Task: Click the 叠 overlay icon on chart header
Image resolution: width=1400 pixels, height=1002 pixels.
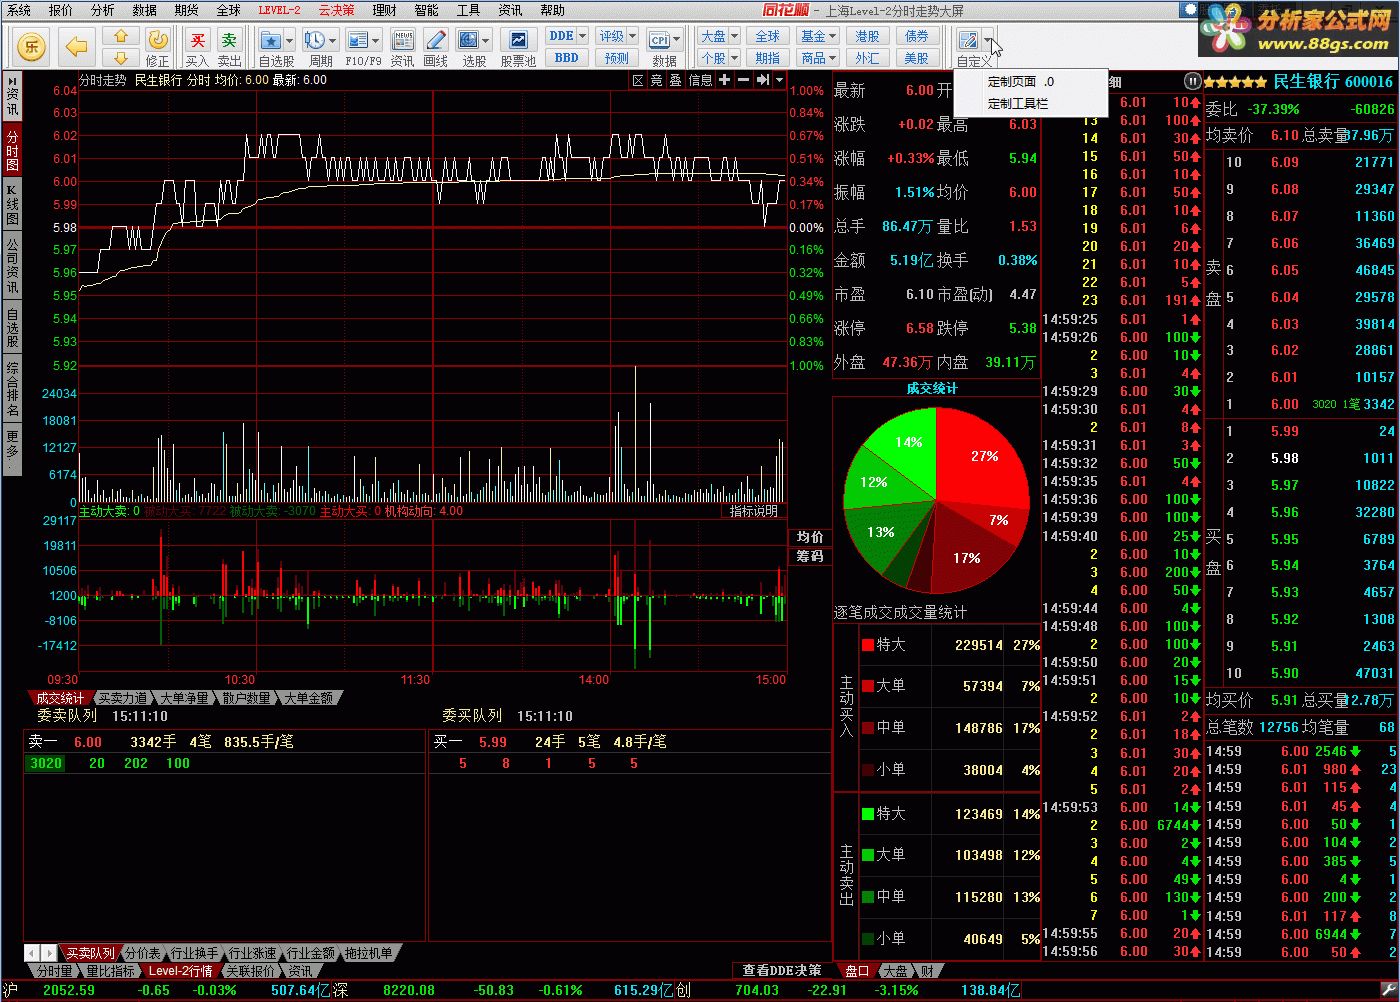Action: pyautogui.click(x=675, y=80)
